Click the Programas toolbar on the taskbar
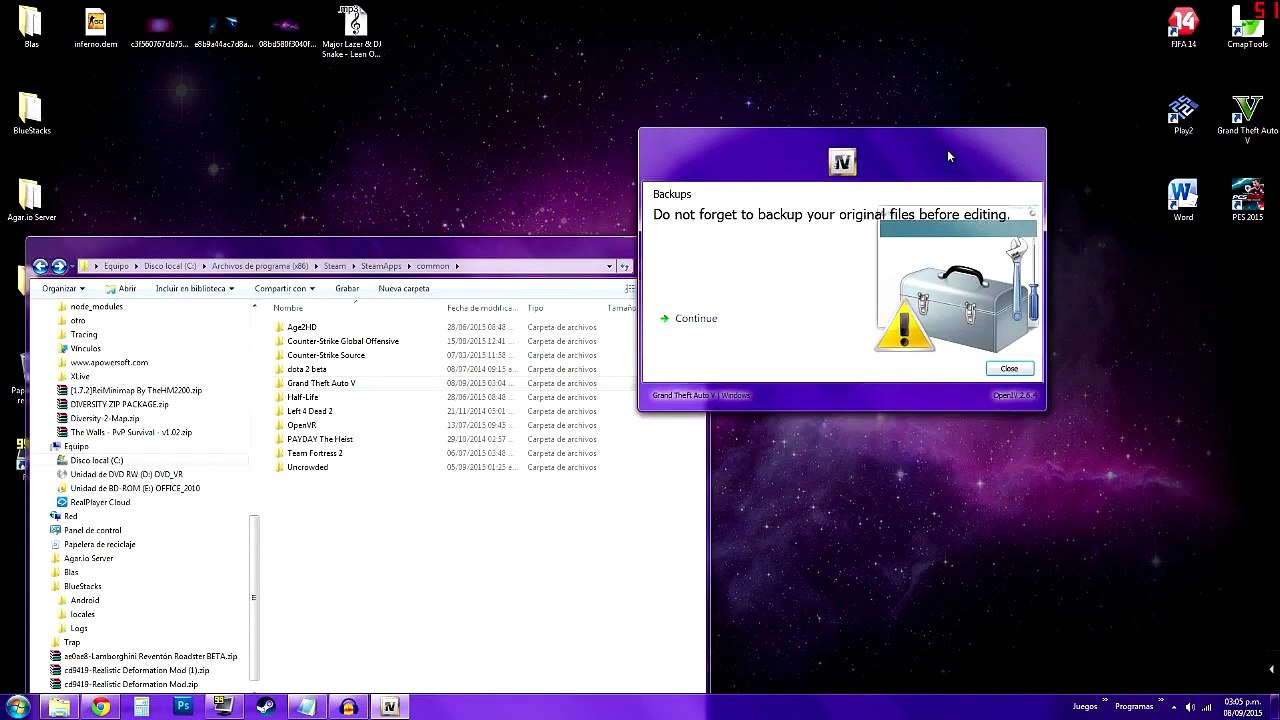 tap(1134, 707)
